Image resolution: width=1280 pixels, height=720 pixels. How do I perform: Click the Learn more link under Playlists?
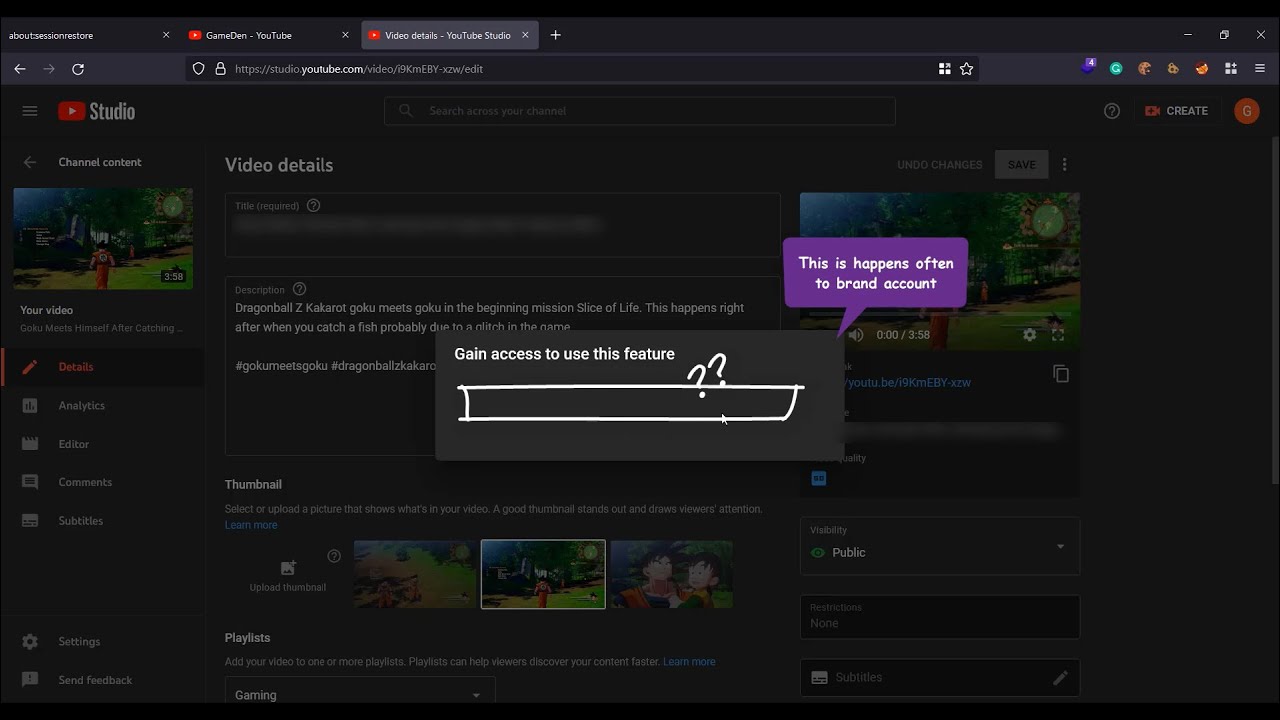click(x=689, y=662)
